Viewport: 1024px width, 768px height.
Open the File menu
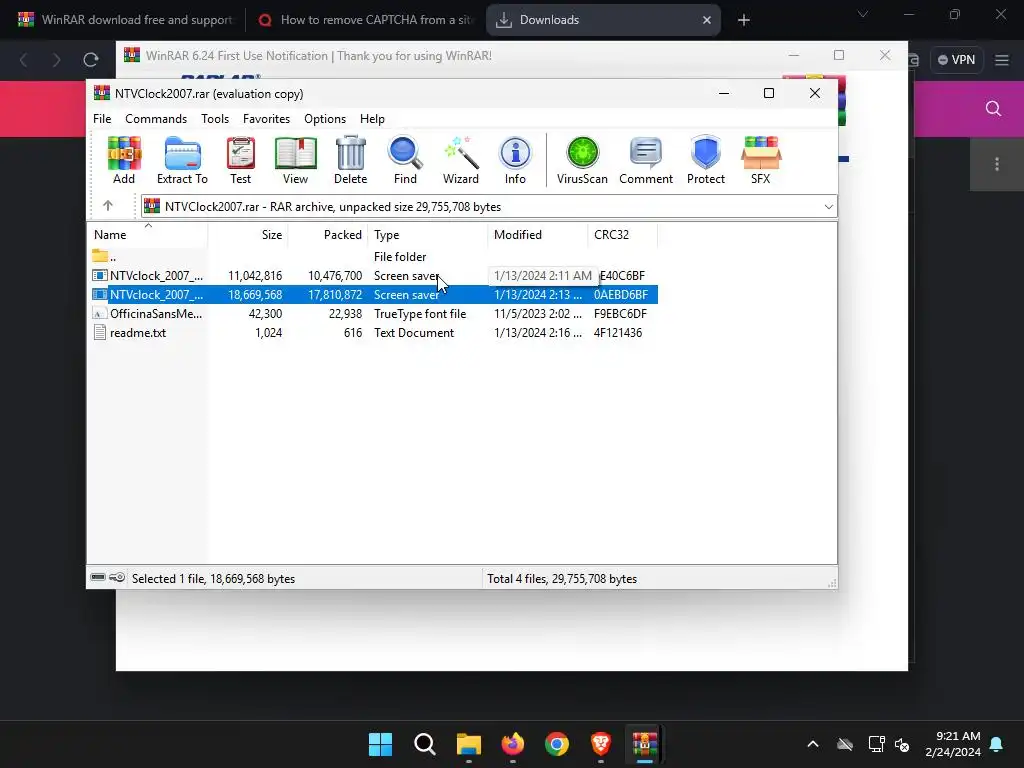102,119
